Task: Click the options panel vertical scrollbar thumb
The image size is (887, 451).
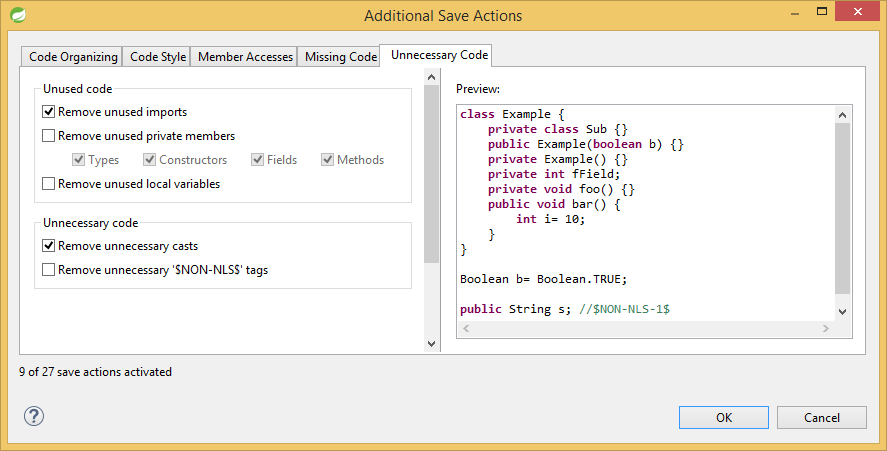Action: [432, 174]
